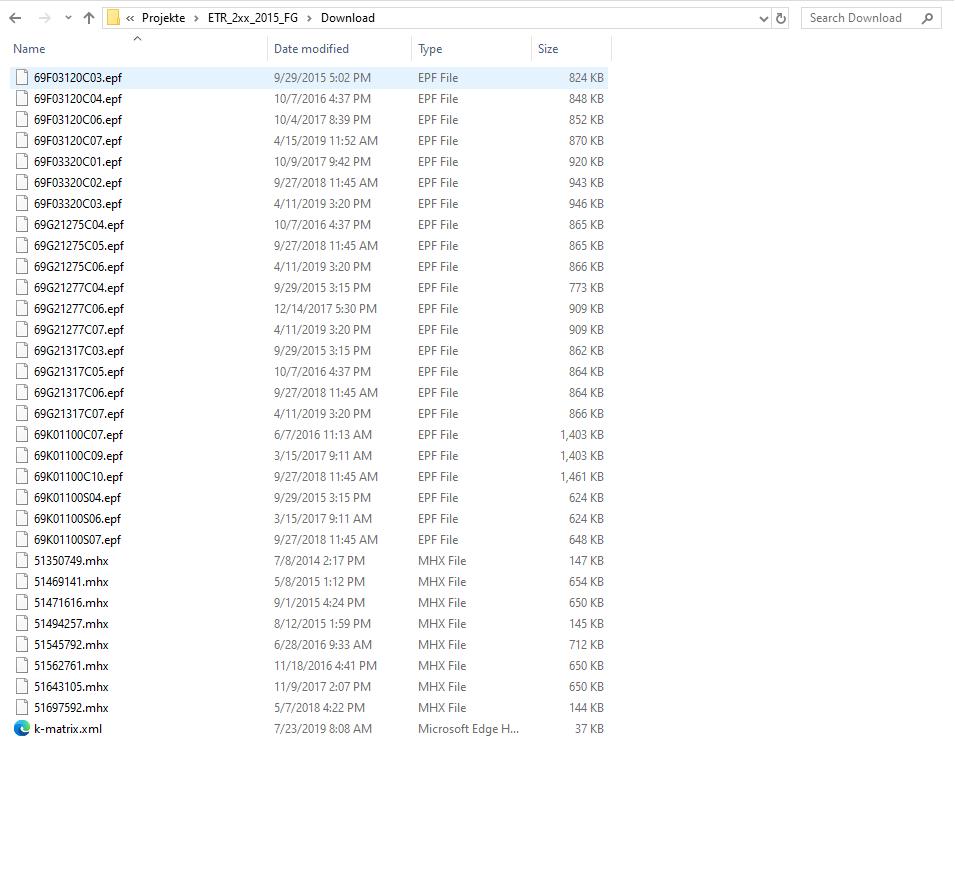Screen dimensions: 955x885
Task: Go up one folder level
Action: click(x=89, y=18)
